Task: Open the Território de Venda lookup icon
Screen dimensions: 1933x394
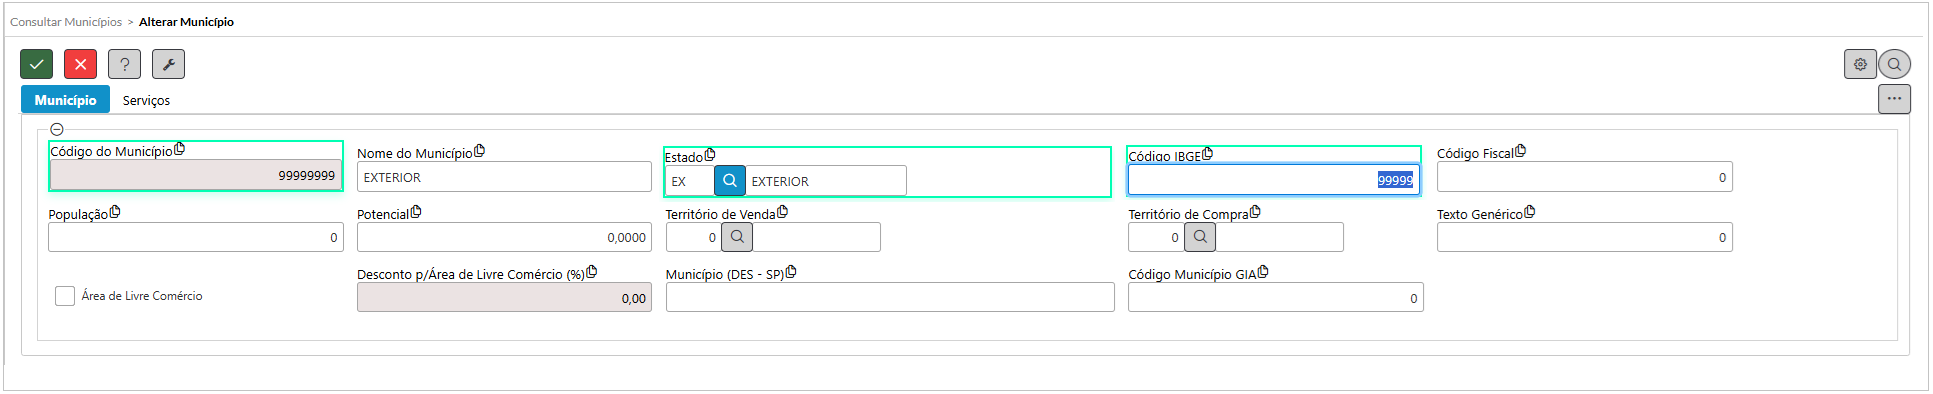Action: tap(737, 237)
